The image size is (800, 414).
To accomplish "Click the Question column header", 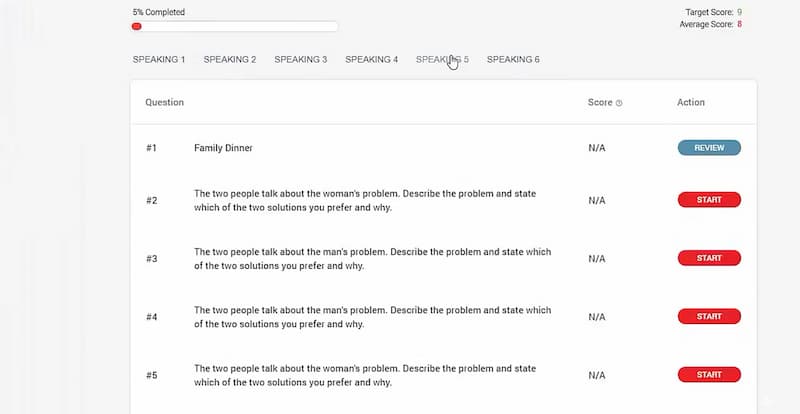I will [164, 103].
